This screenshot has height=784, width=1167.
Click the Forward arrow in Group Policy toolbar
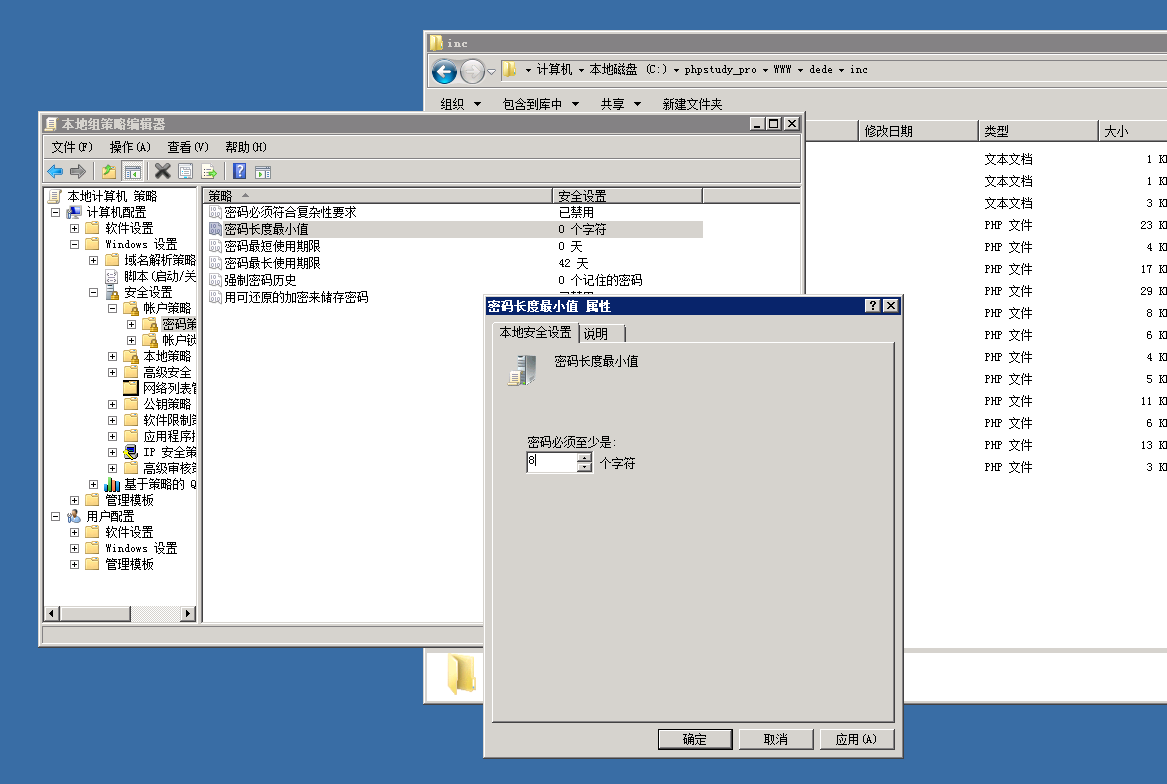[78, 171]
